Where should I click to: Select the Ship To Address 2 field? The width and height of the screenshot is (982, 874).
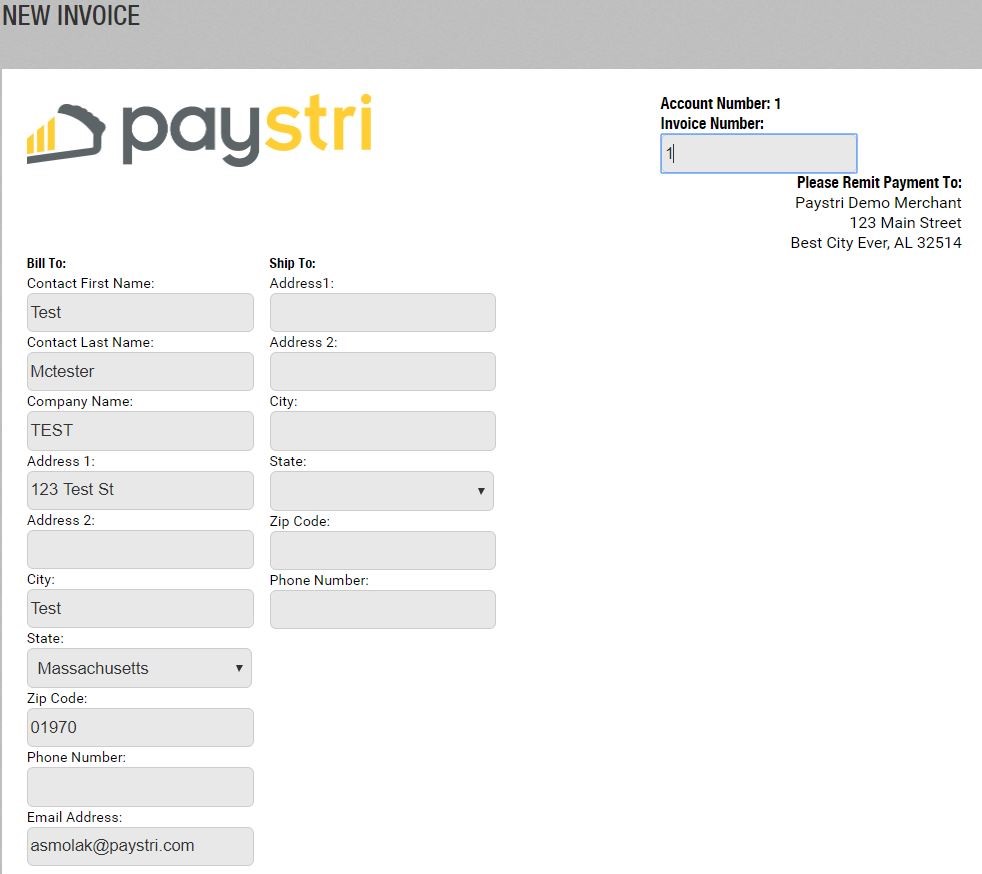[x=382, y=371]
